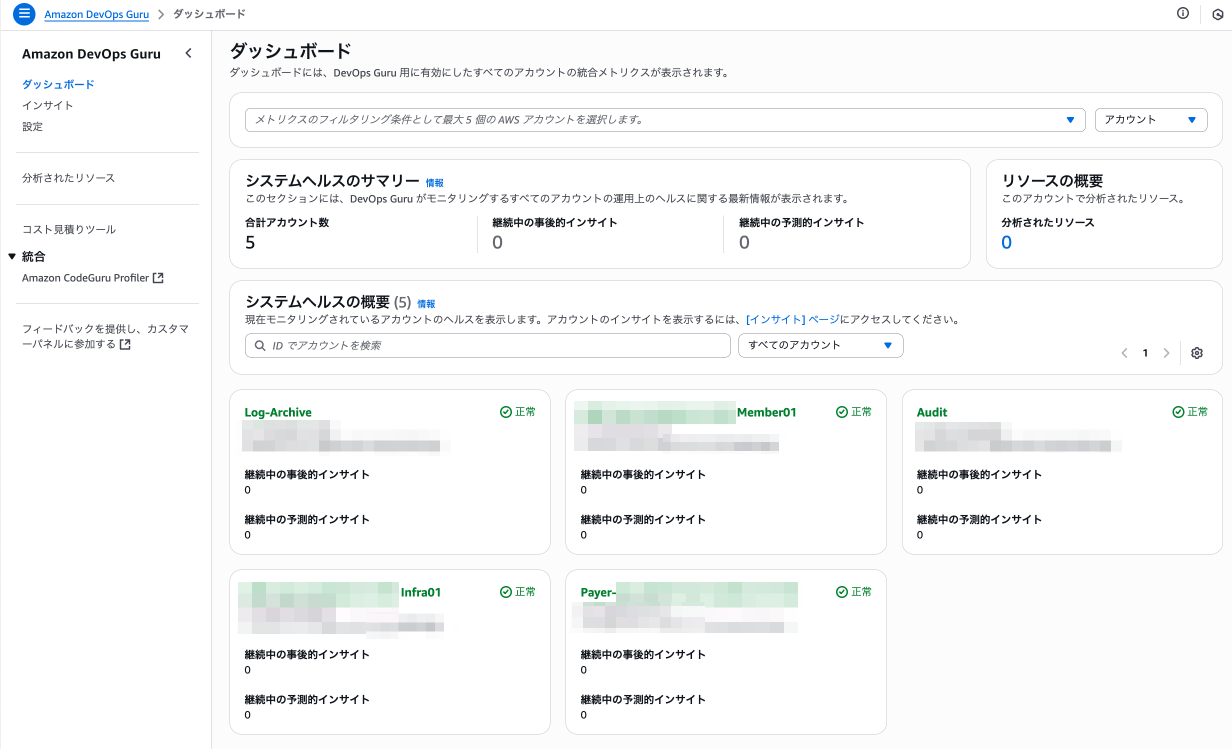Viewport: 1232px width, 749px height.
Task: Click the summary 継続中の予測的インサイト label
Action: click(802, 222)
